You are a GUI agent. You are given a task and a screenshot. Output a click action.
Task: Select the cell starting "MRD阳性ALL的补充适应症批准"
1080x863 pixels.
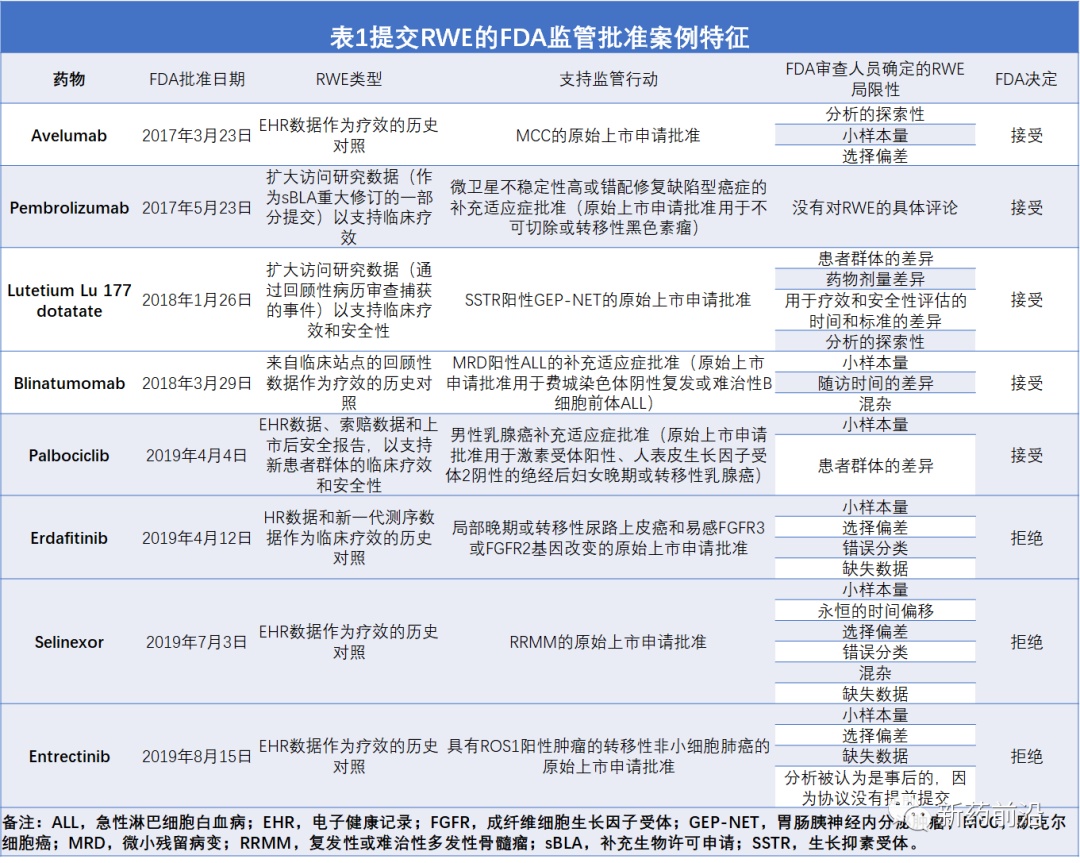[608, 383]
